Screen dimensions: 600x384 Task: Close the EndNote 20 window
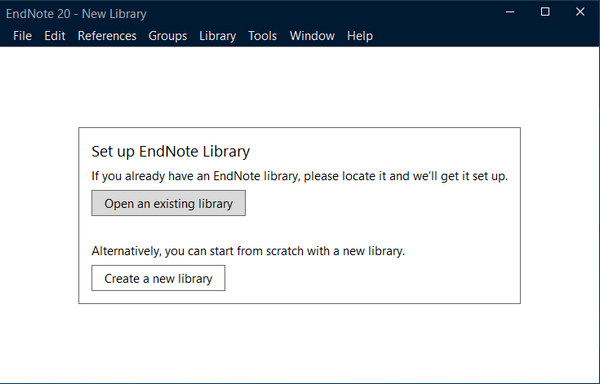[580, 12]
